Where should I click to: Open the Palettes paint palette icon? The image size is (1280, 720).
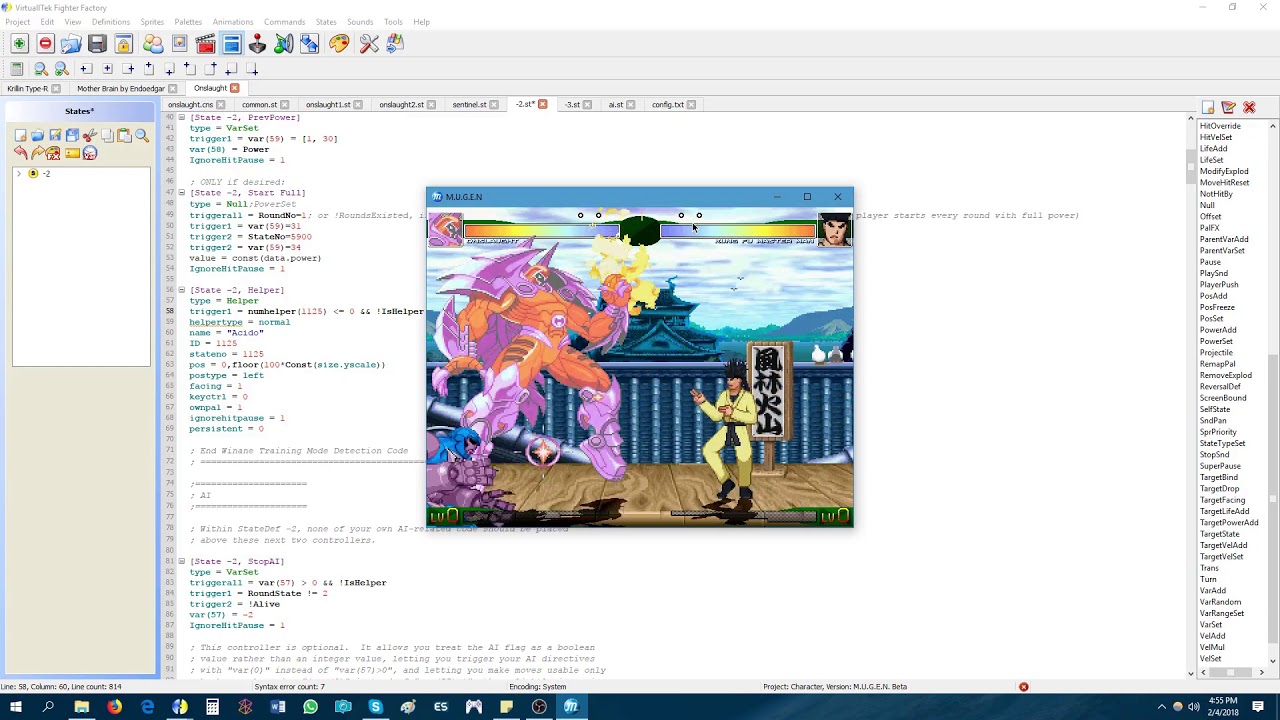tap(339, 43)
